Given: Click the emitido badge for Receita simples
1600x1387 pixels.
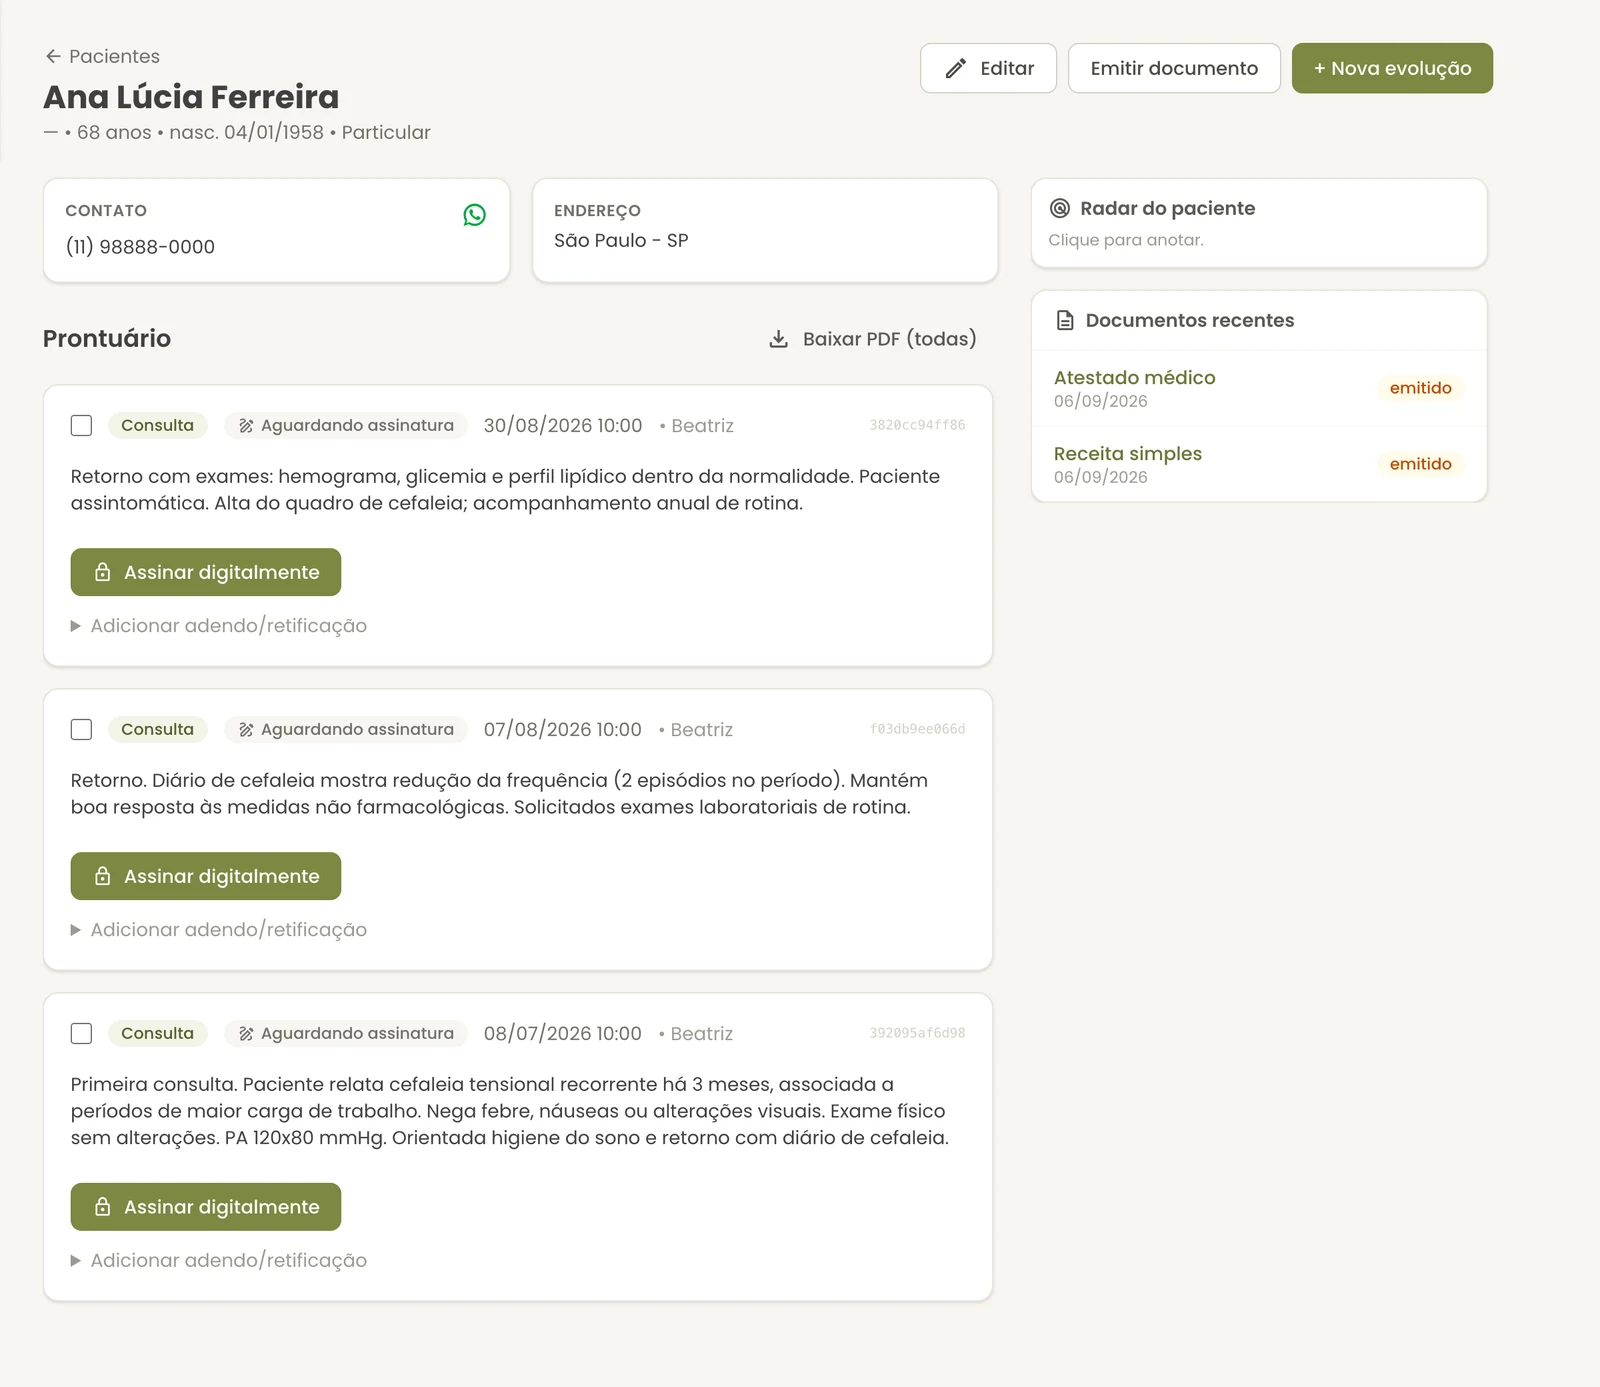Looking at the screenshot, I should tap(1420, 464).
